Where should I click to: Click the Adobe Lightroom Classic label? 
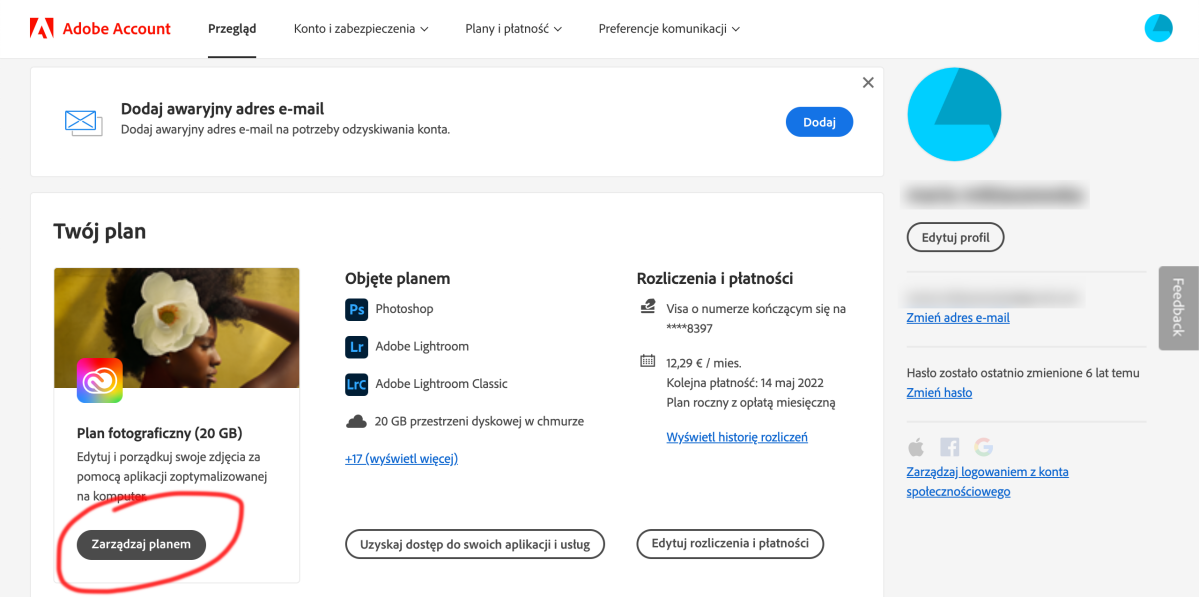pyautogui.click(x=441, y=384)
